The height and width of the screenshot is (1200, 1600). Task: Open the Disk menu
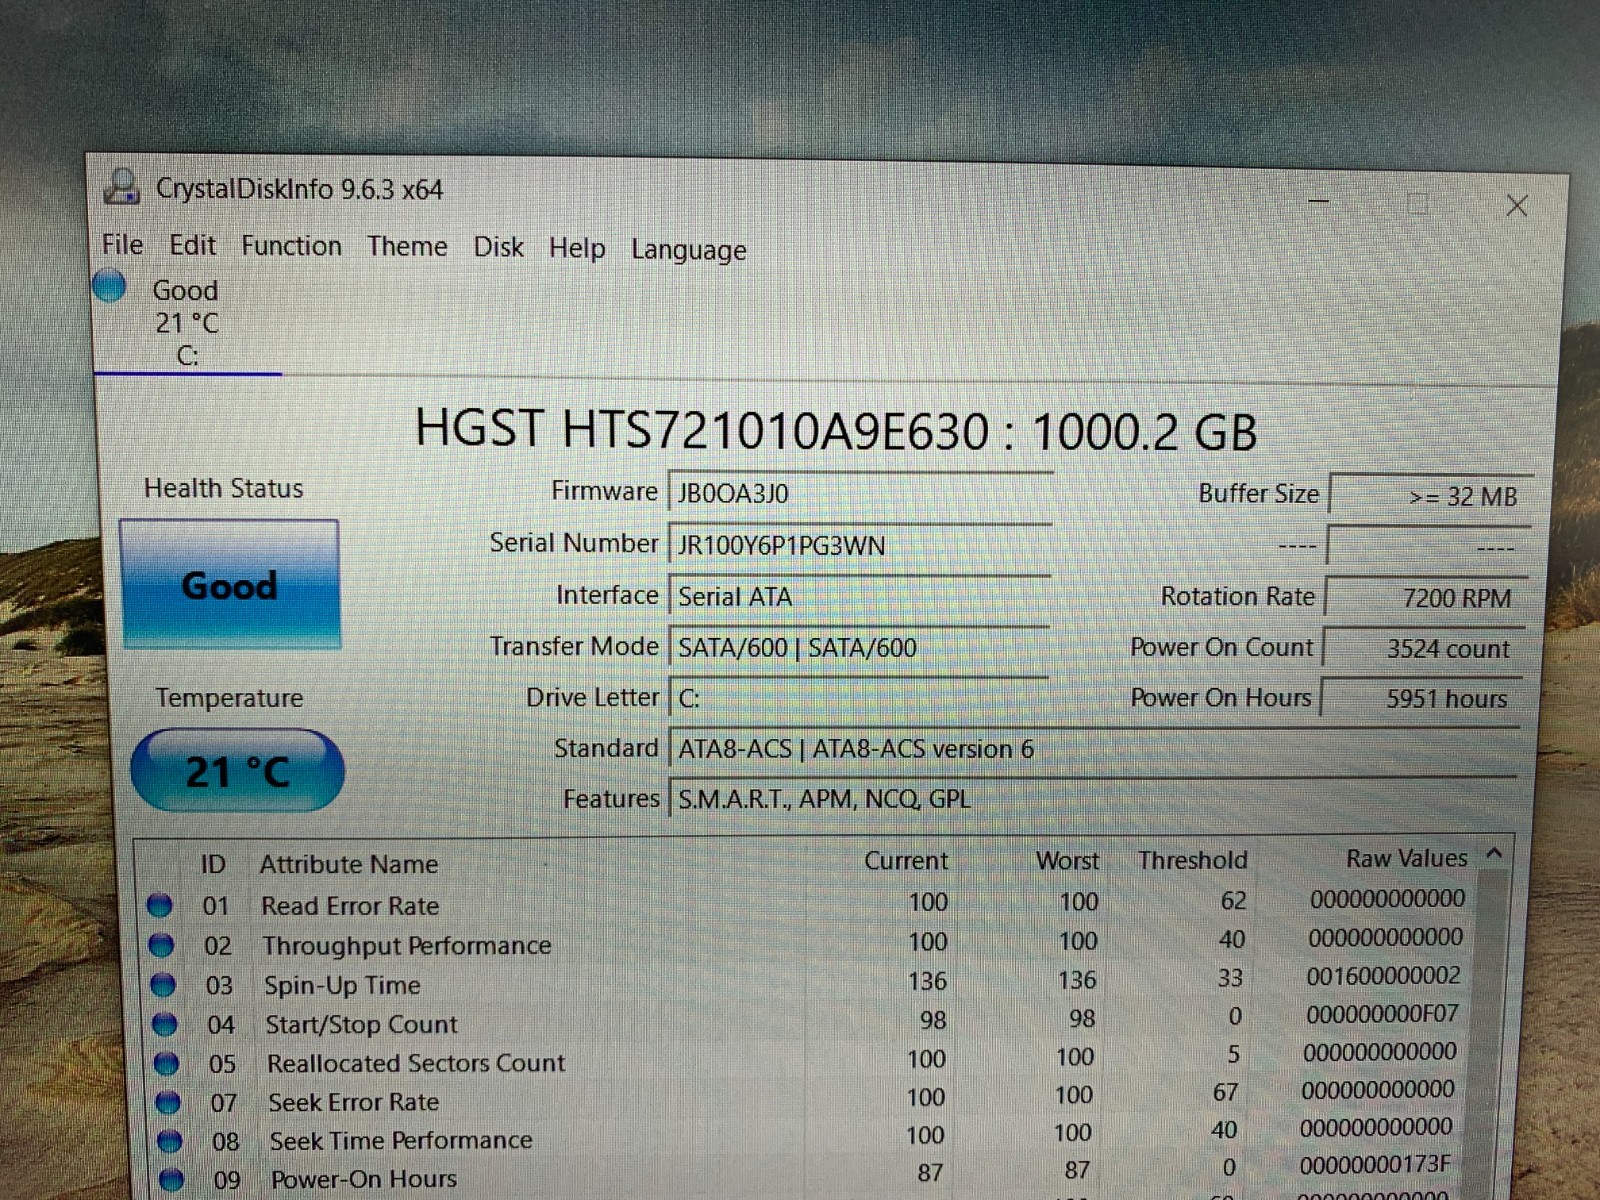[x=498, y=247]
